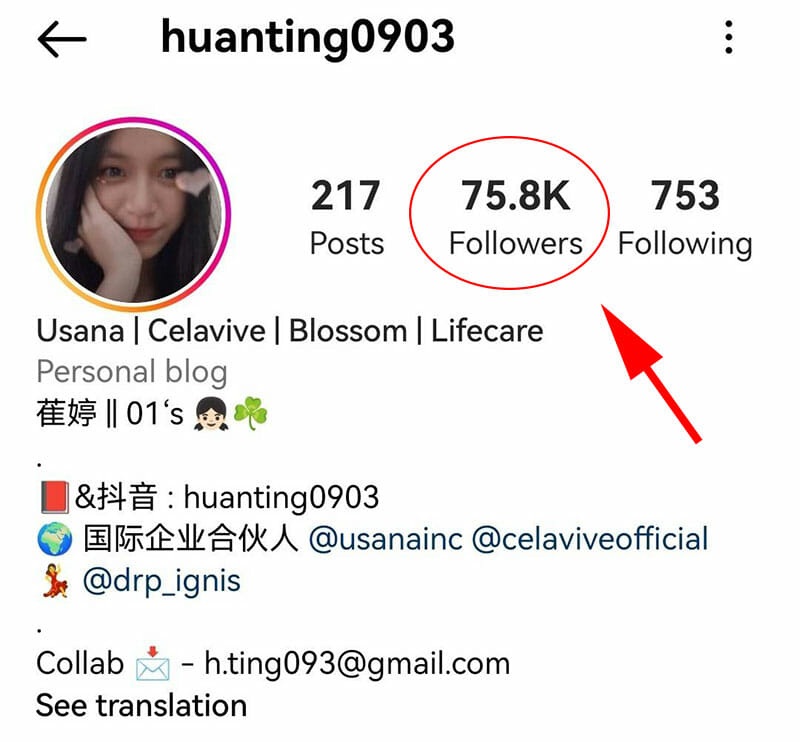The width and height of the screenshot is (800, 742).
Task: Tap See translation below the bio
Action: click(141, 706)
